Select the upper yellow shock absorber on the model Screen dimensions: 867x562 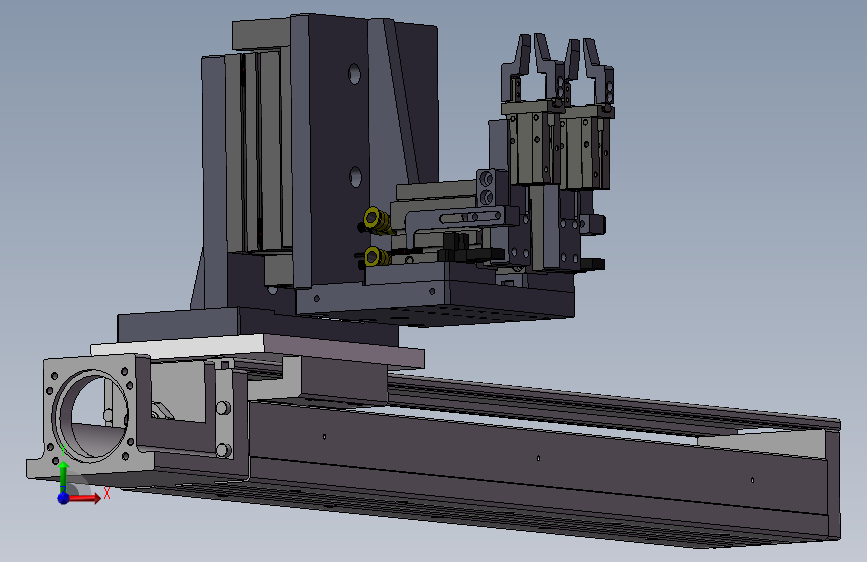point(378,220)
